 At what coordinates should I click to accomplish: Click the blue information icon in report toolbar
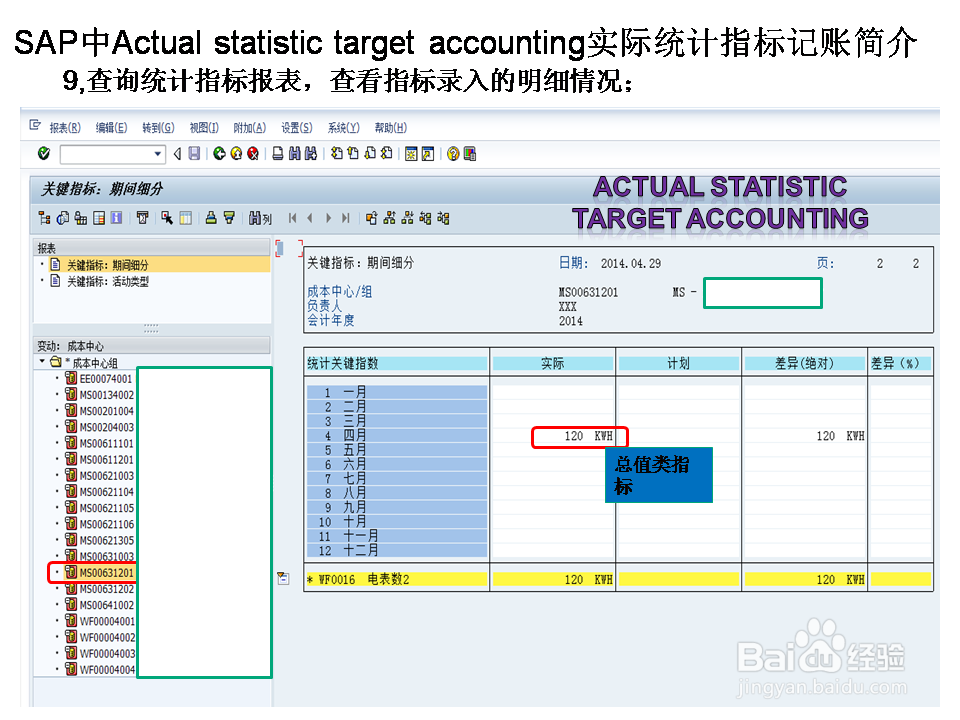point(116,218)
